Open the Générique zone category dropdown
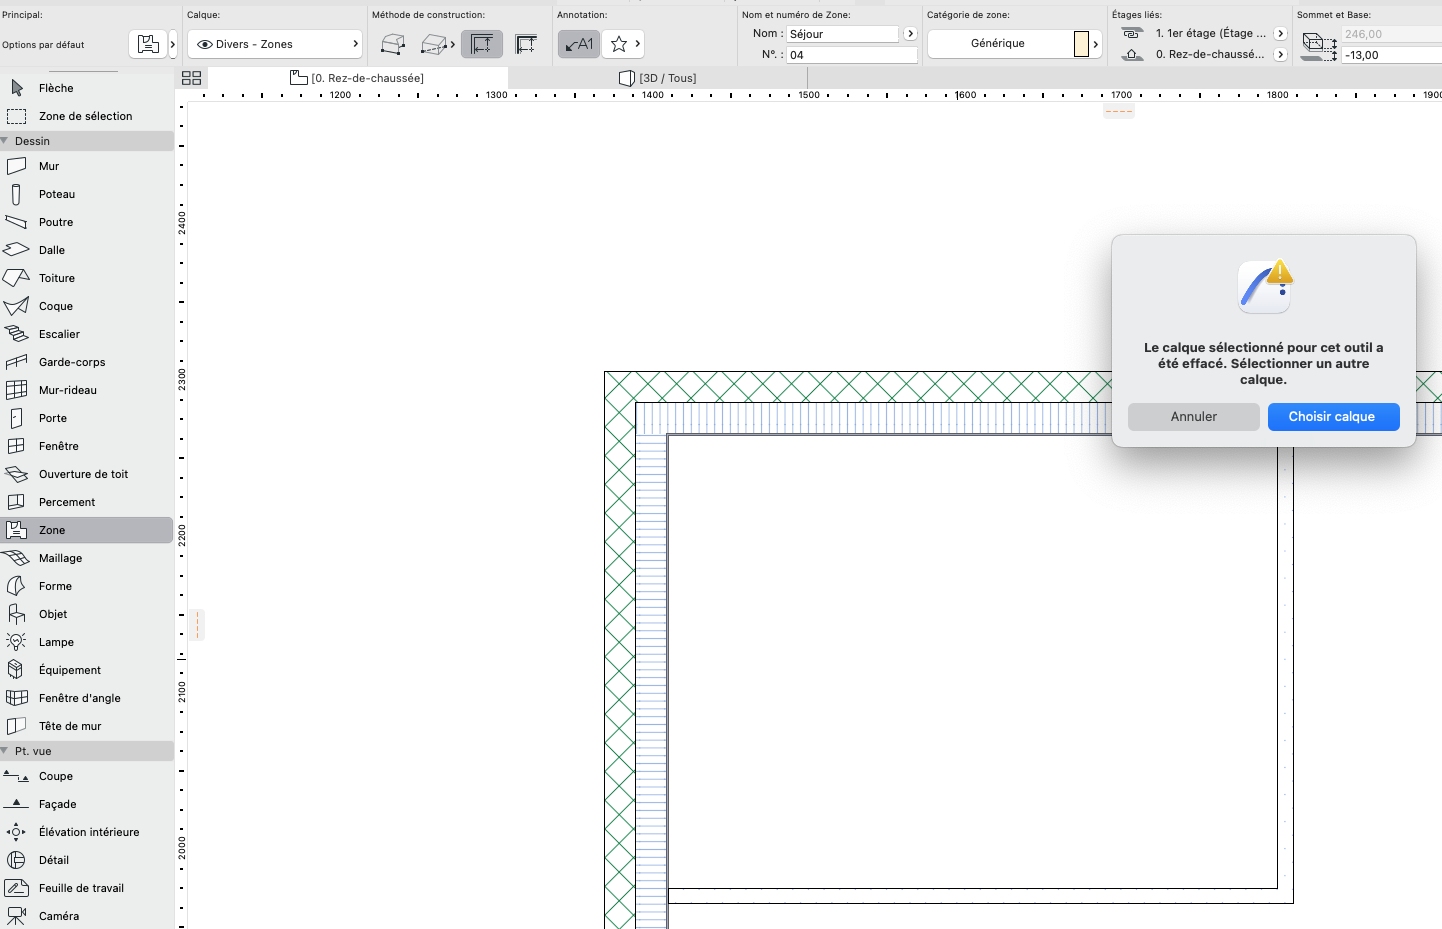 1014,44
